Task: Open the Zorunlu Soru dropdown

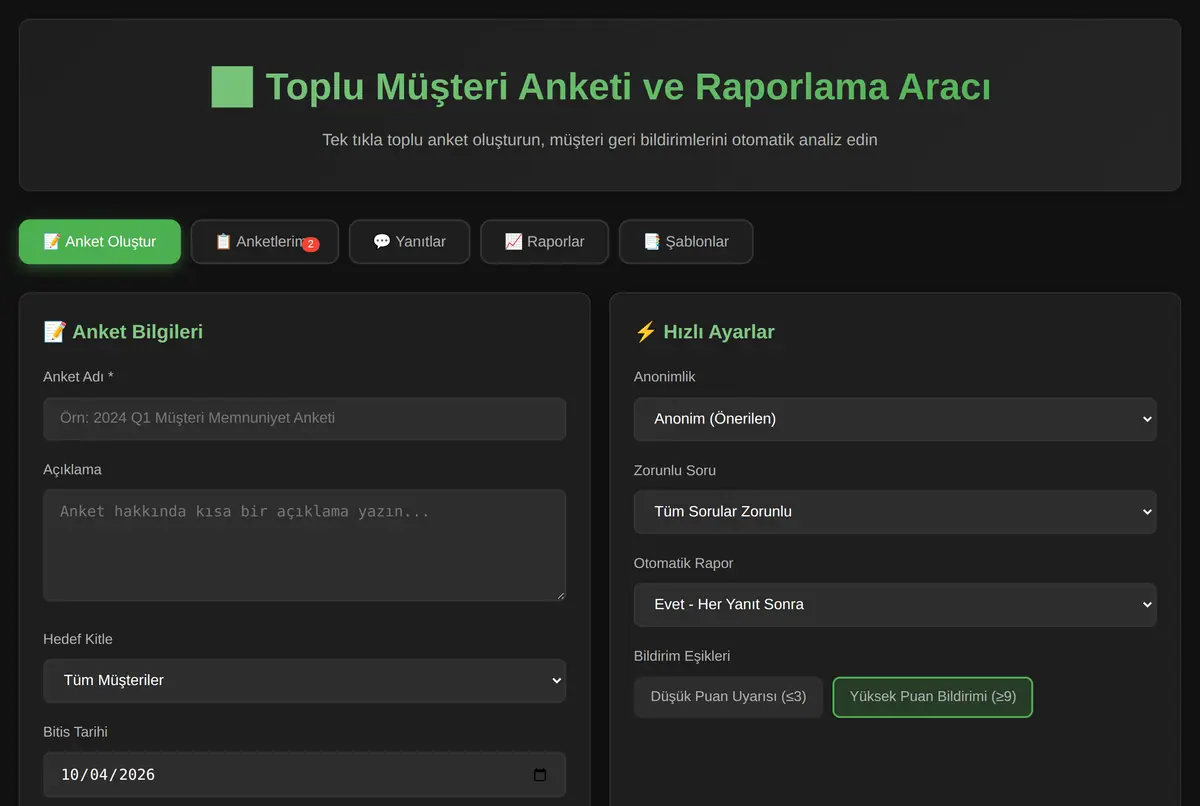Action: click(895, 512)
